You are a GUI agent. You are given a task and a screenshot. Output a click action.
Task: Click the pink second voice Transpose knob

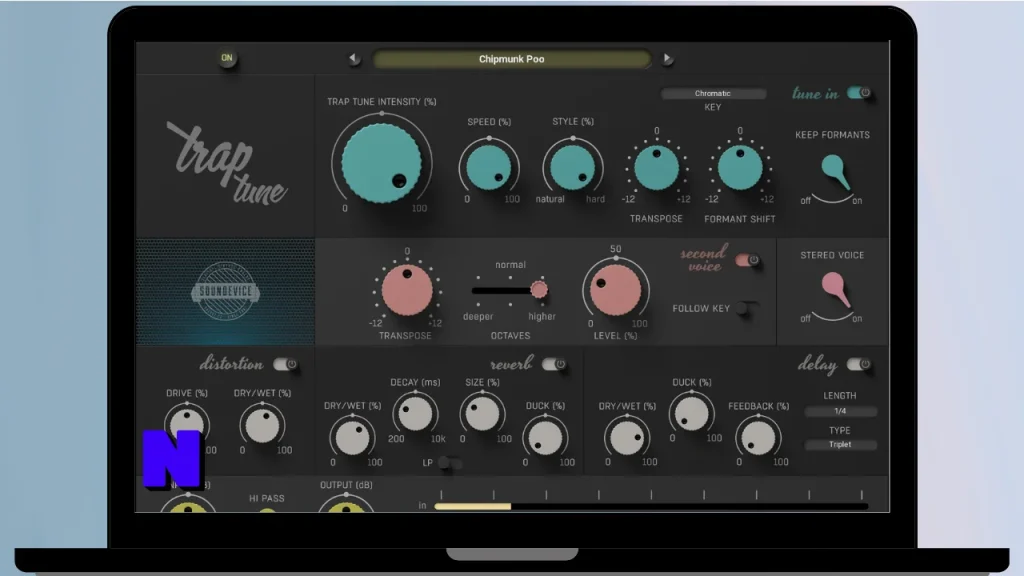[x=407, y=291]
